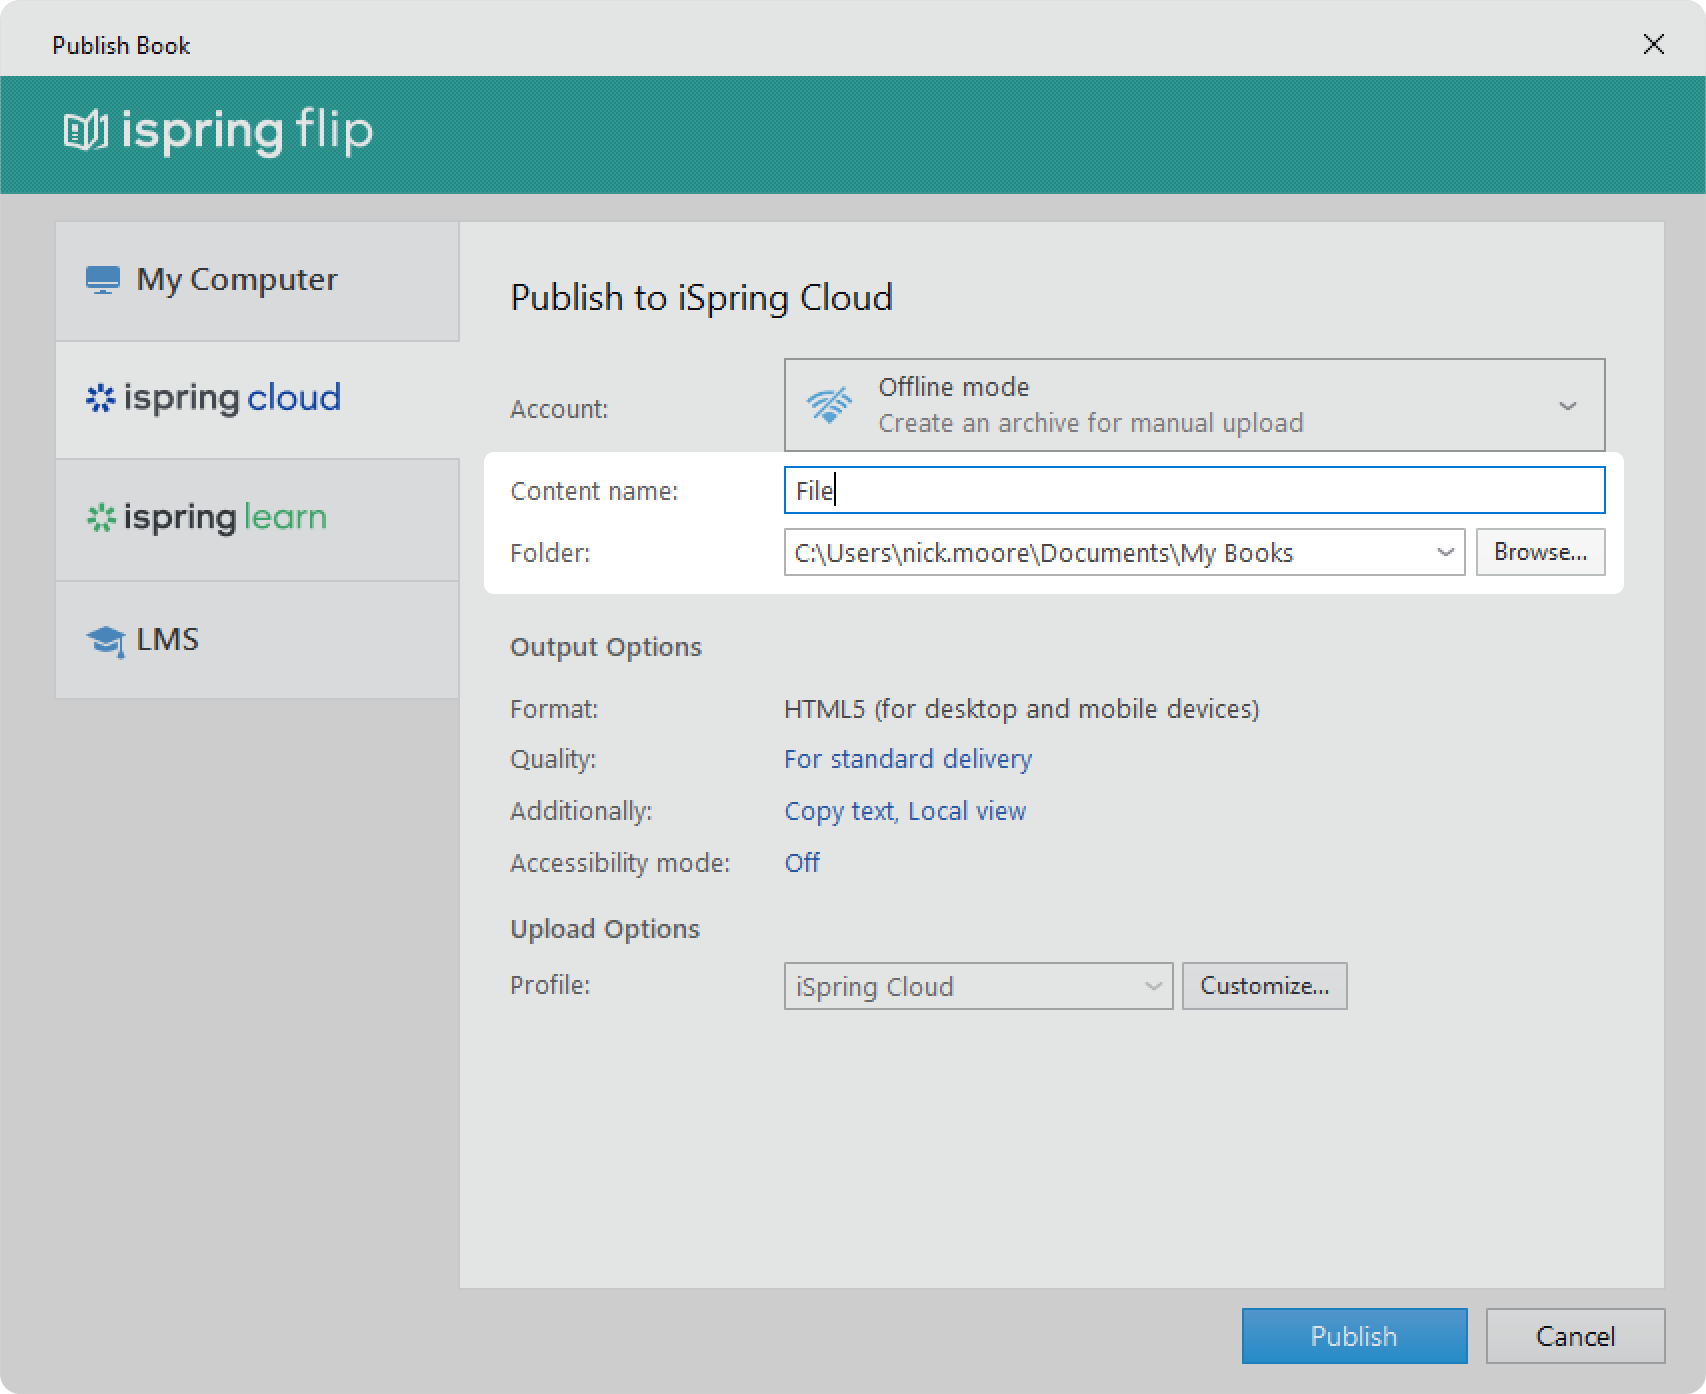This screenshot has height=1394, width=1706.
Task: Click the Output Options section heading
Action: [606, 647]
